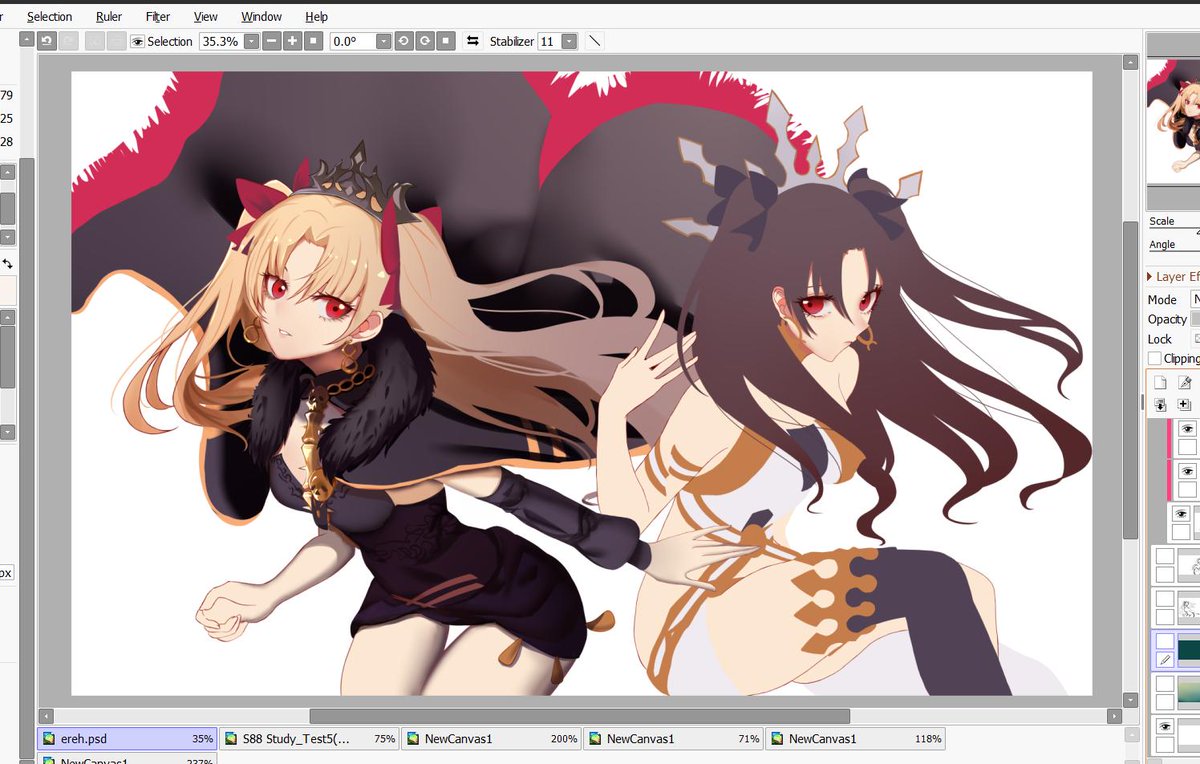Image resolution: width=1200 pixels, height=764 pixels.
Task: Click the vertical canvas scrollbar thumb
Action: tap(1130, 379)
